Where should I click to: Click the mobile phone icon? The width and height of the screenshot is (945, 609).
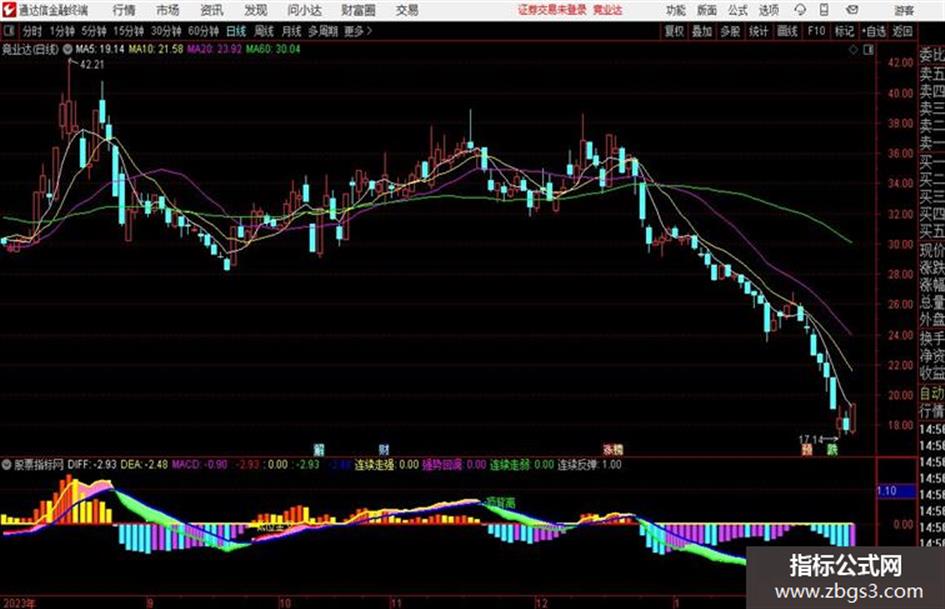tap(824, 10)
